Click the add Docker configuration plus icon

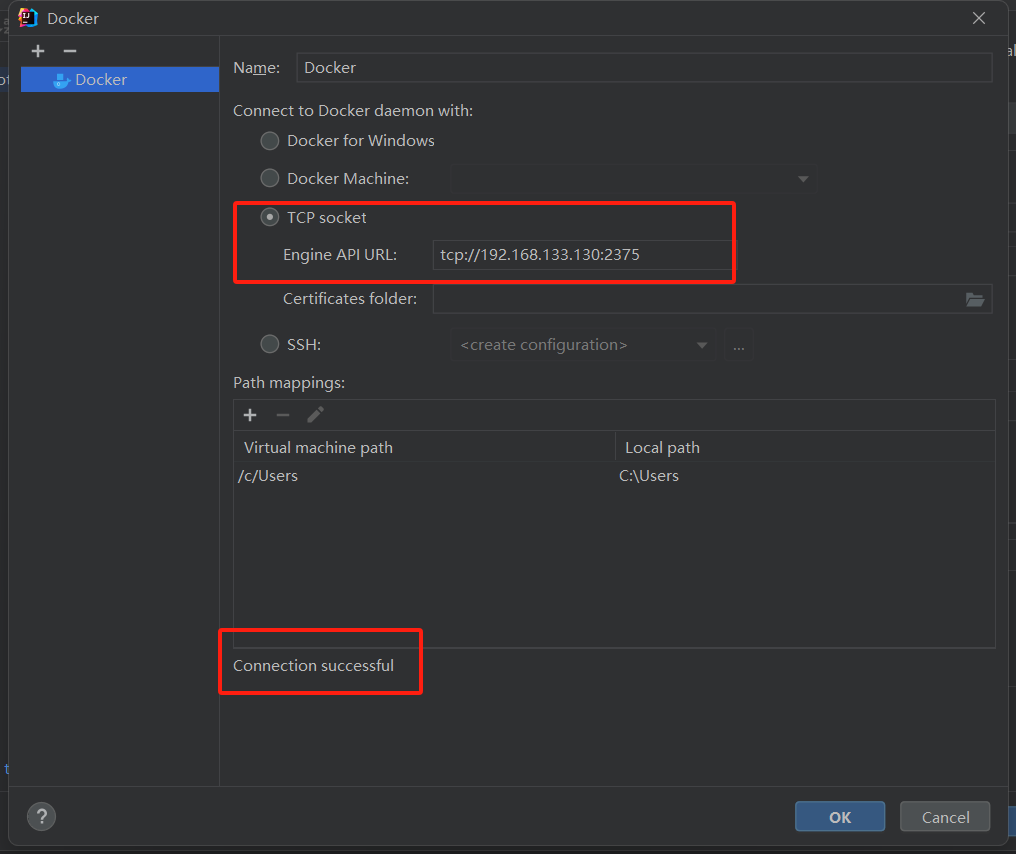[x=38, y=51]
